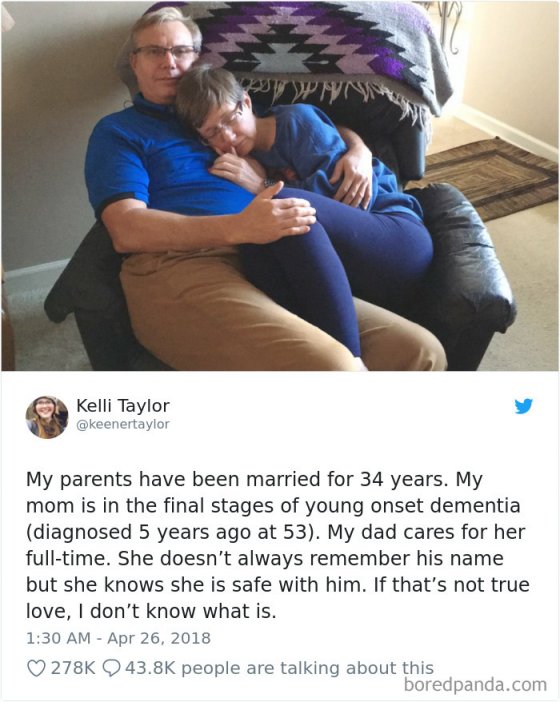This screenshot has height=702, width=560.
Task: Visit the @keenertaylor handle link
Action: 123,424
